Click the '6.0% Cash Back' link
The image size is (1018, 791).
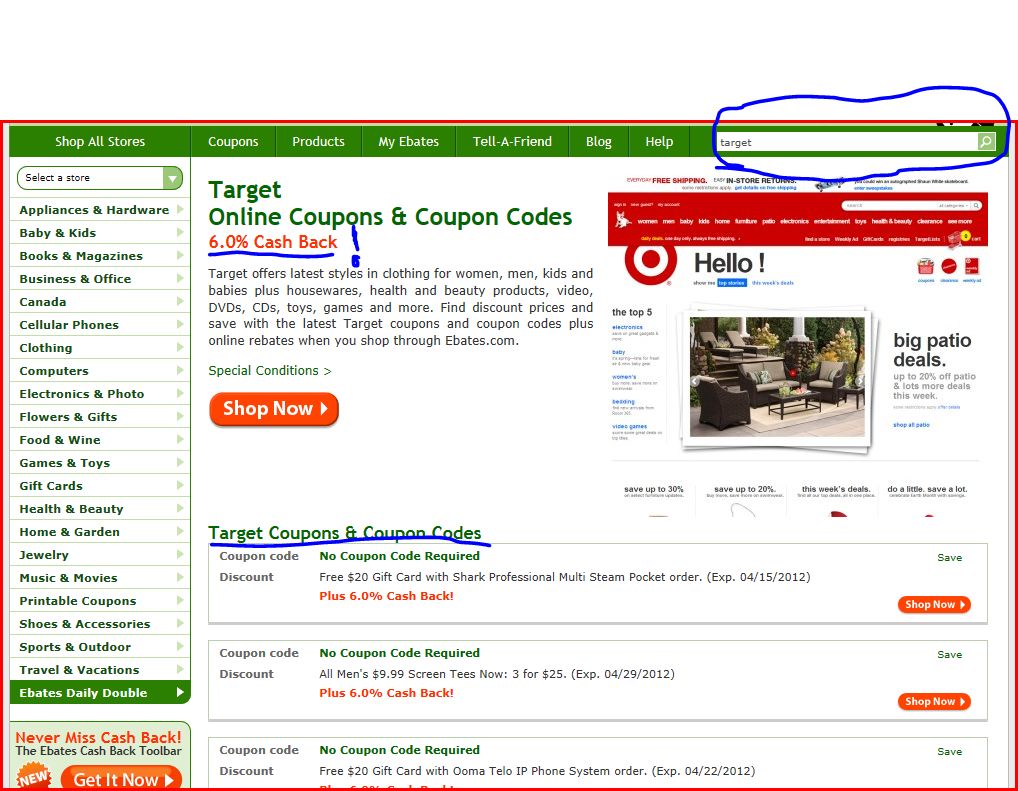(273, 242)
